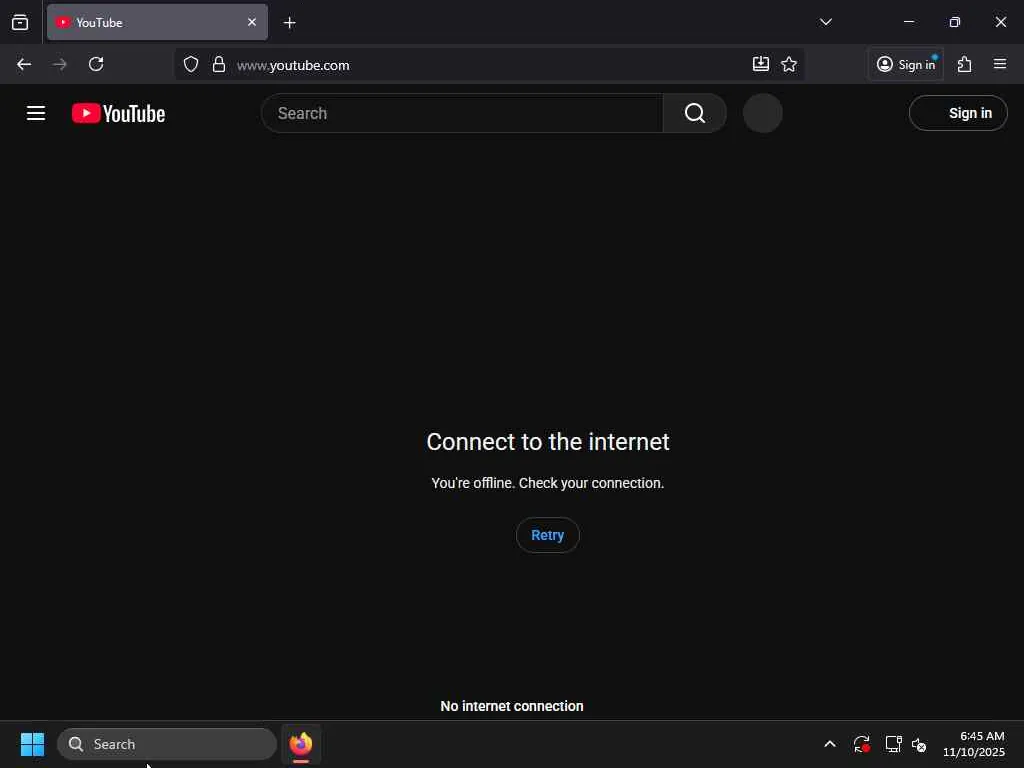The height and width of the screenshot is (768, 1024).
Task: Minimize the Firefox window
Action: click(x=908, y=22)
